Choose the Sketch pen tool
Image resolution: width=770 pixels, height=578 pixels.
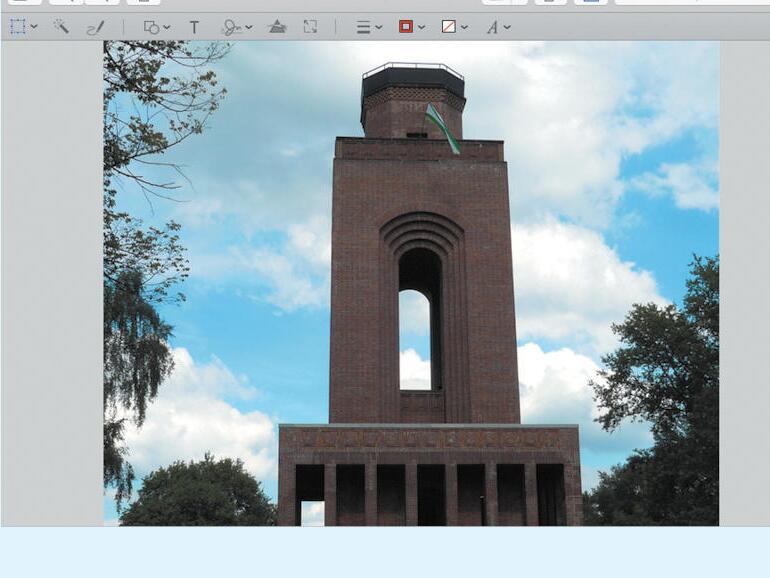click(95, 28)
